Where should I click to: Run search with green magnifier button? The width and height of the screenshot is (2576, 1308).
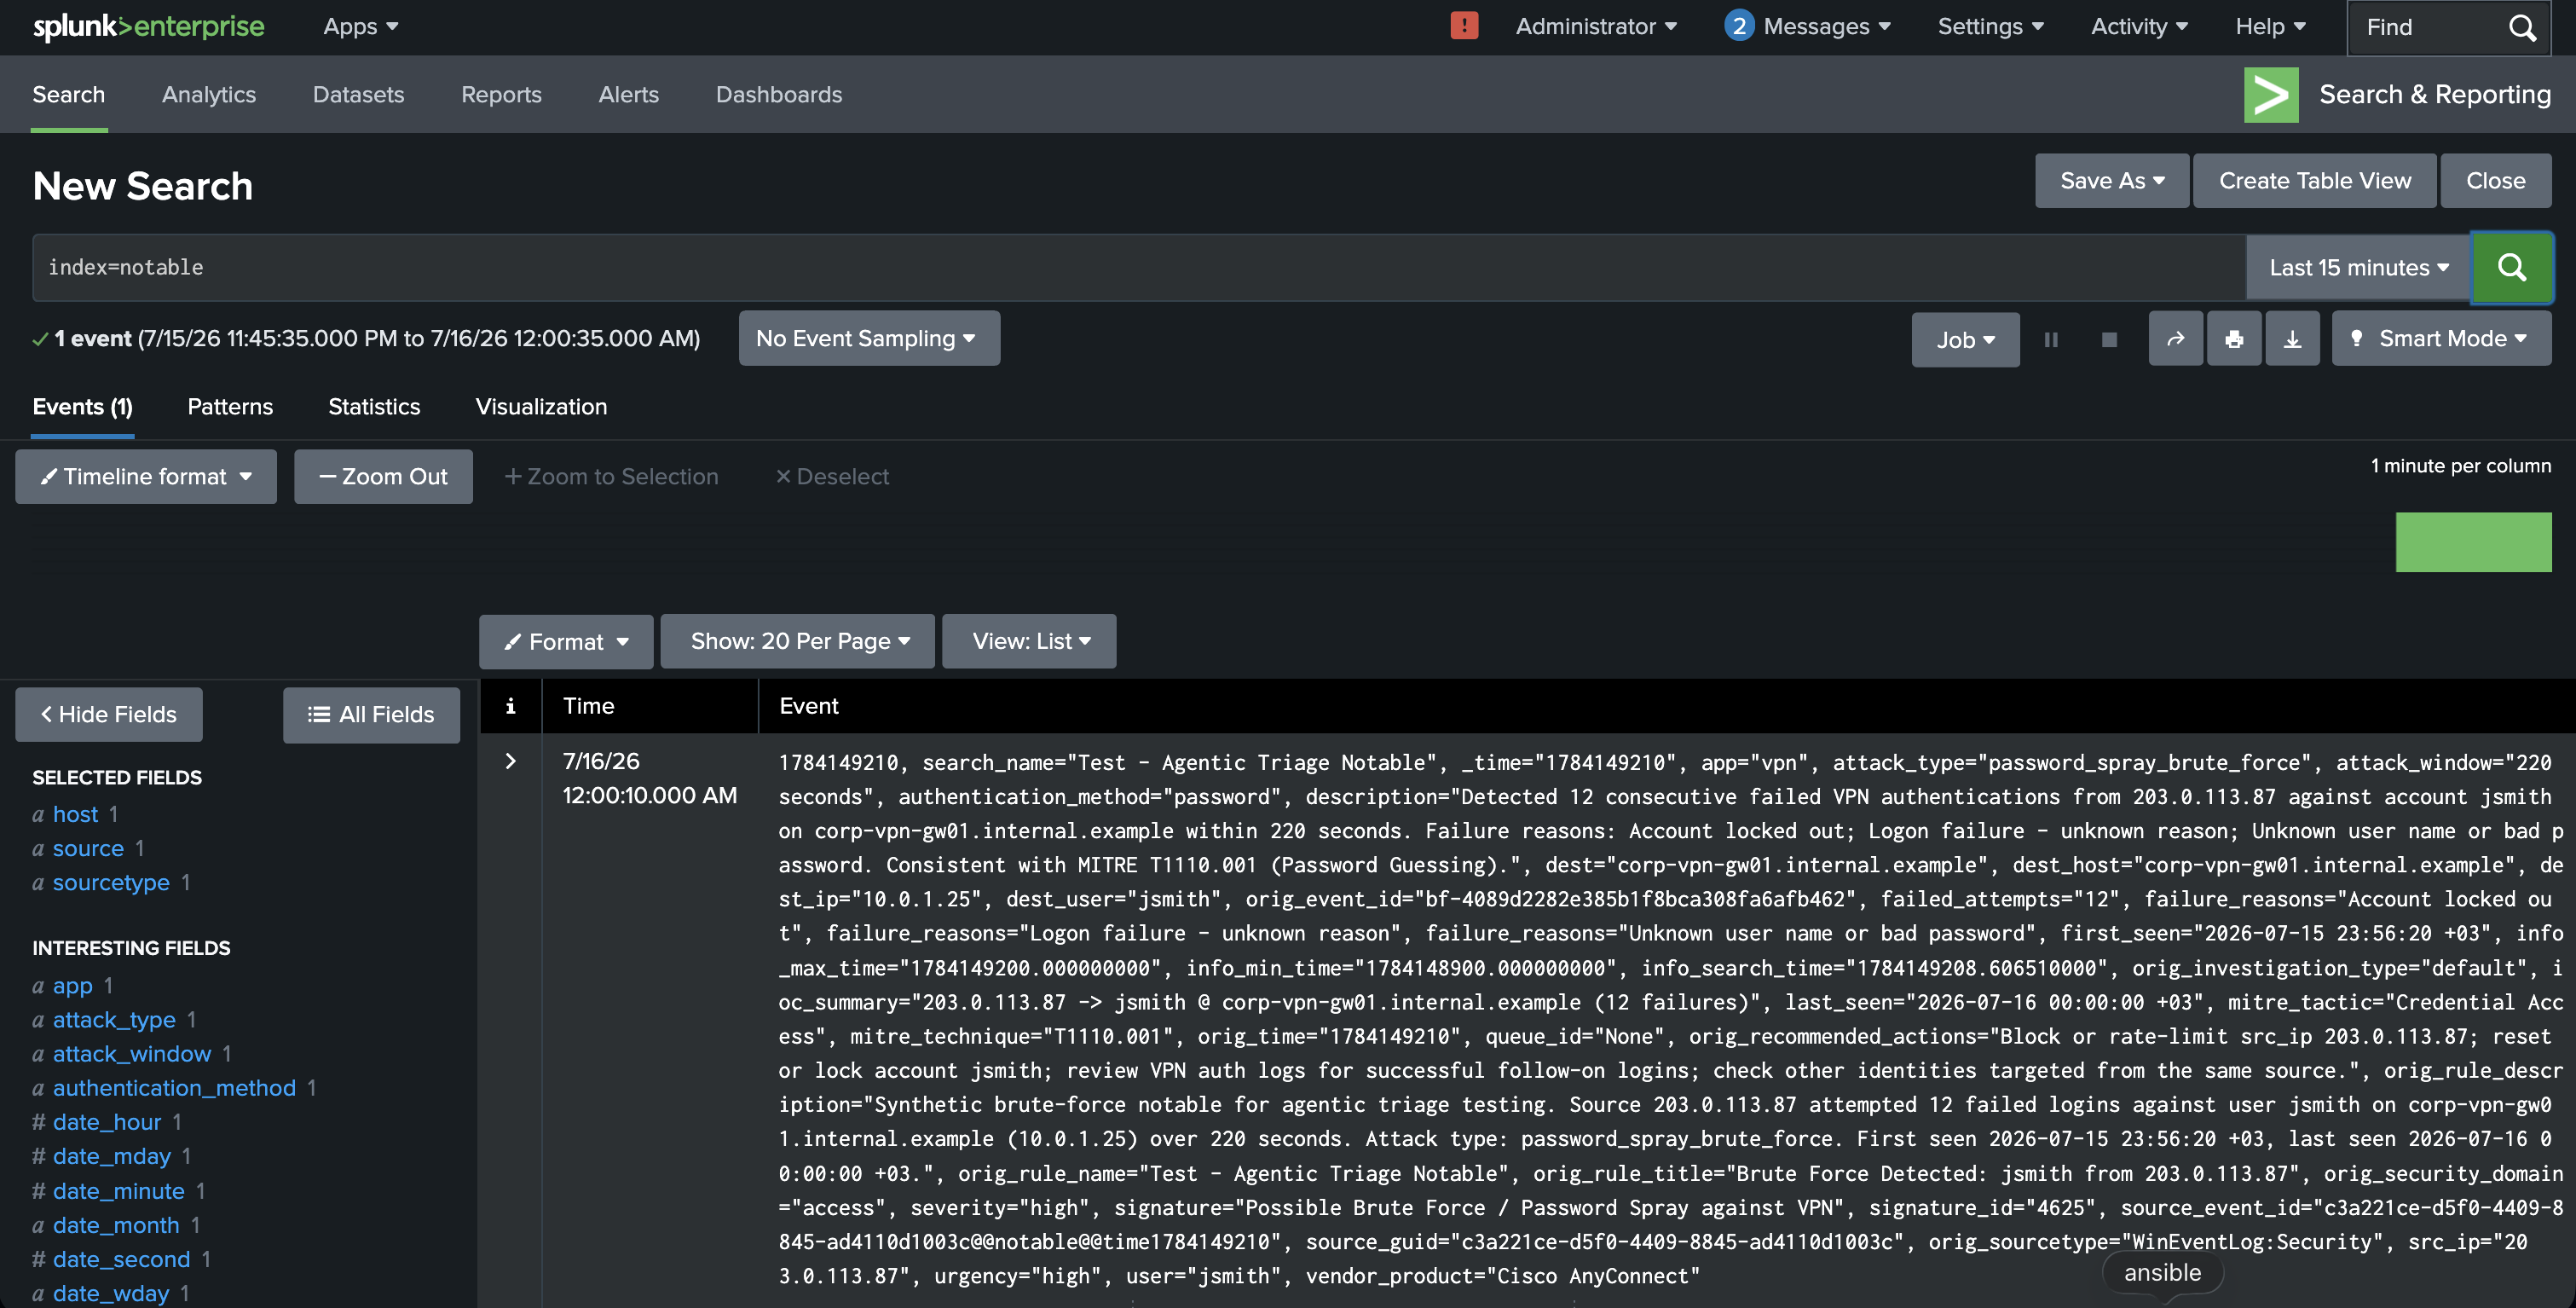[2511, 267]
